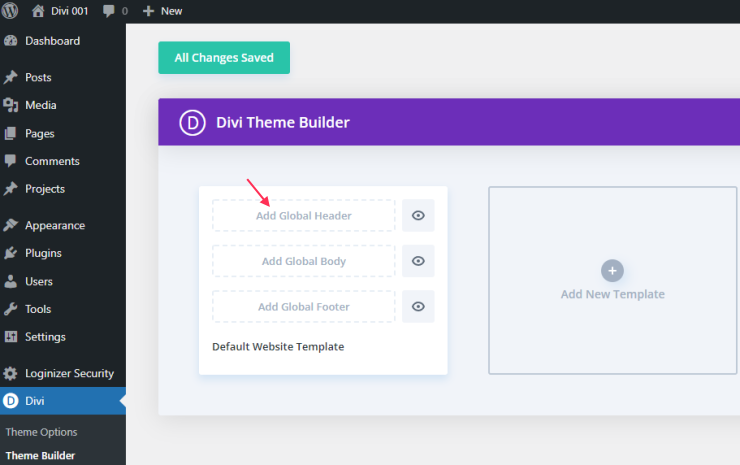Click the Divi Theme Builder header logo
Image resolution: width=740 pixels, height=465 pixels.
click(x=193, y=123)
